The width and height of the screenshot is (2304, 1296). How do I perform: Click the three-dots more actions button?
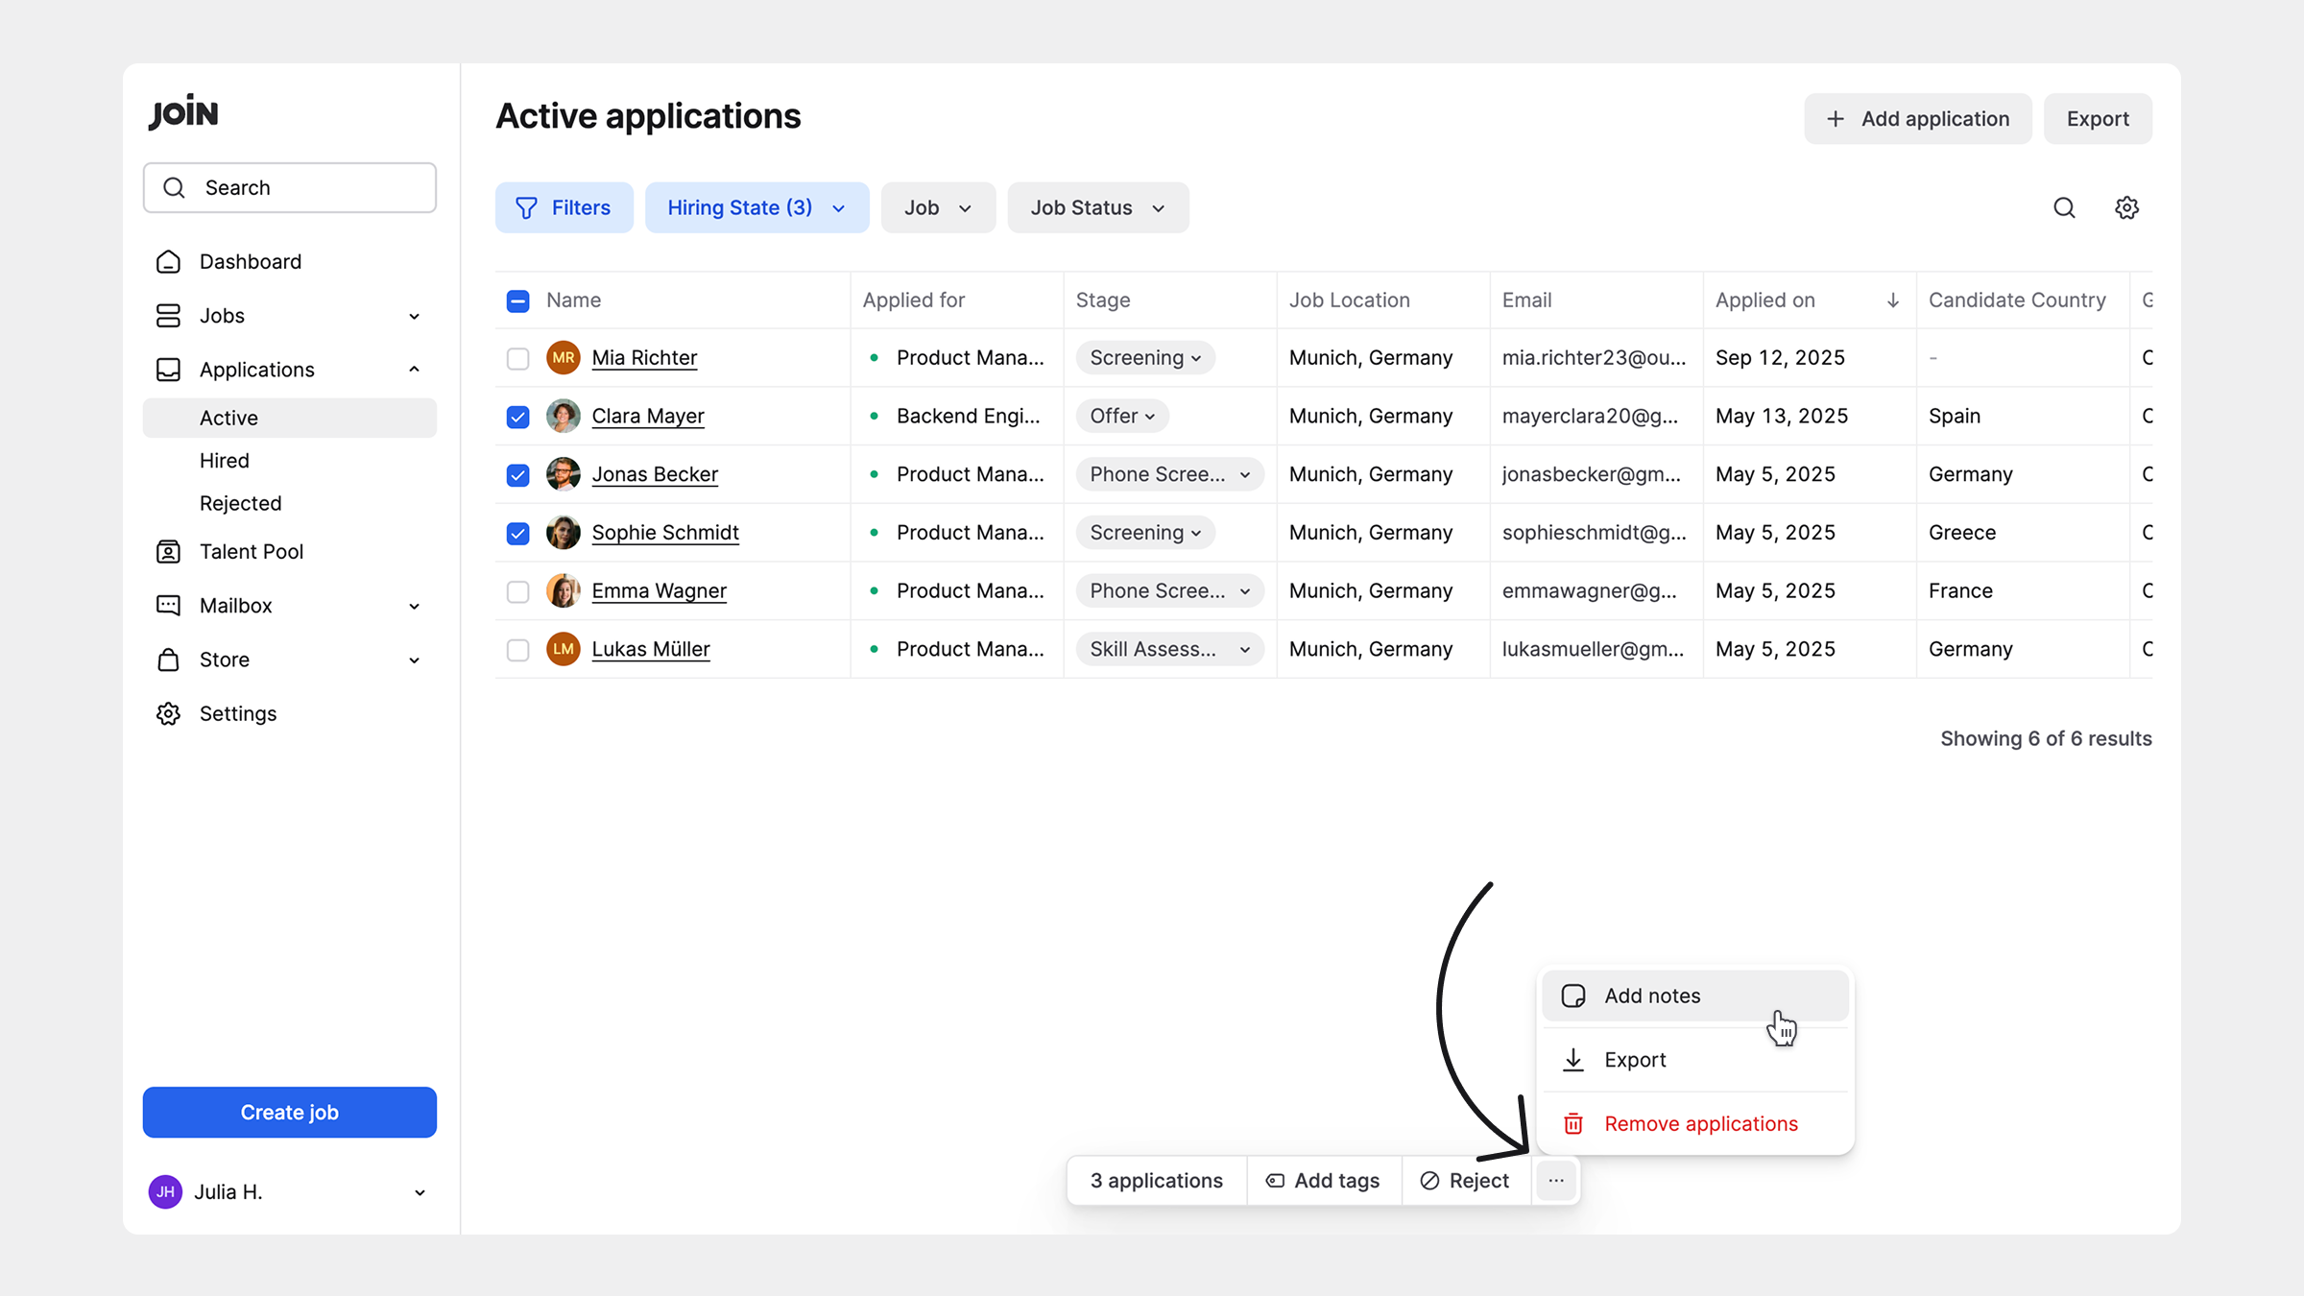(1556, 1180)
